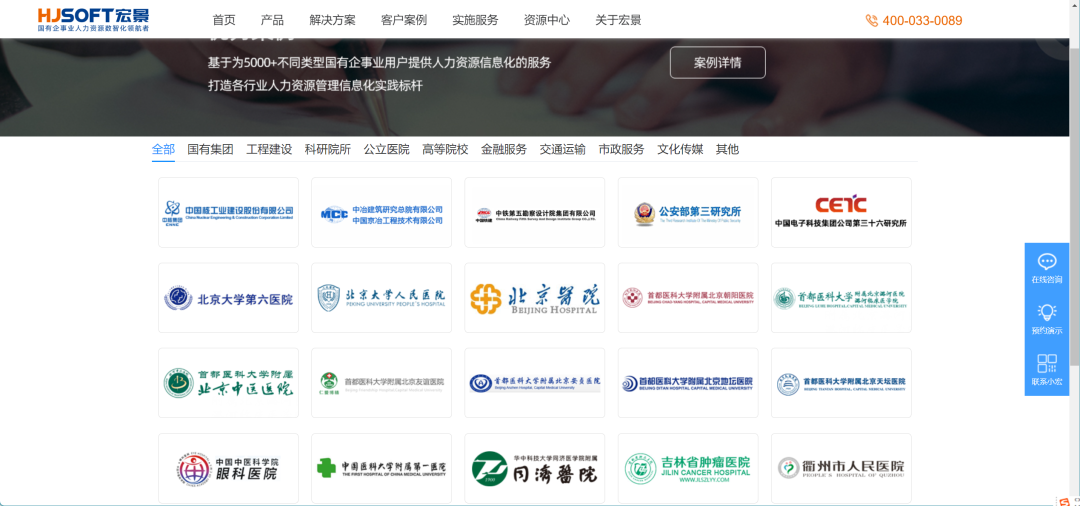
Task: Open 北京地坛医院 logo card
Action: (x=688, y=383)
